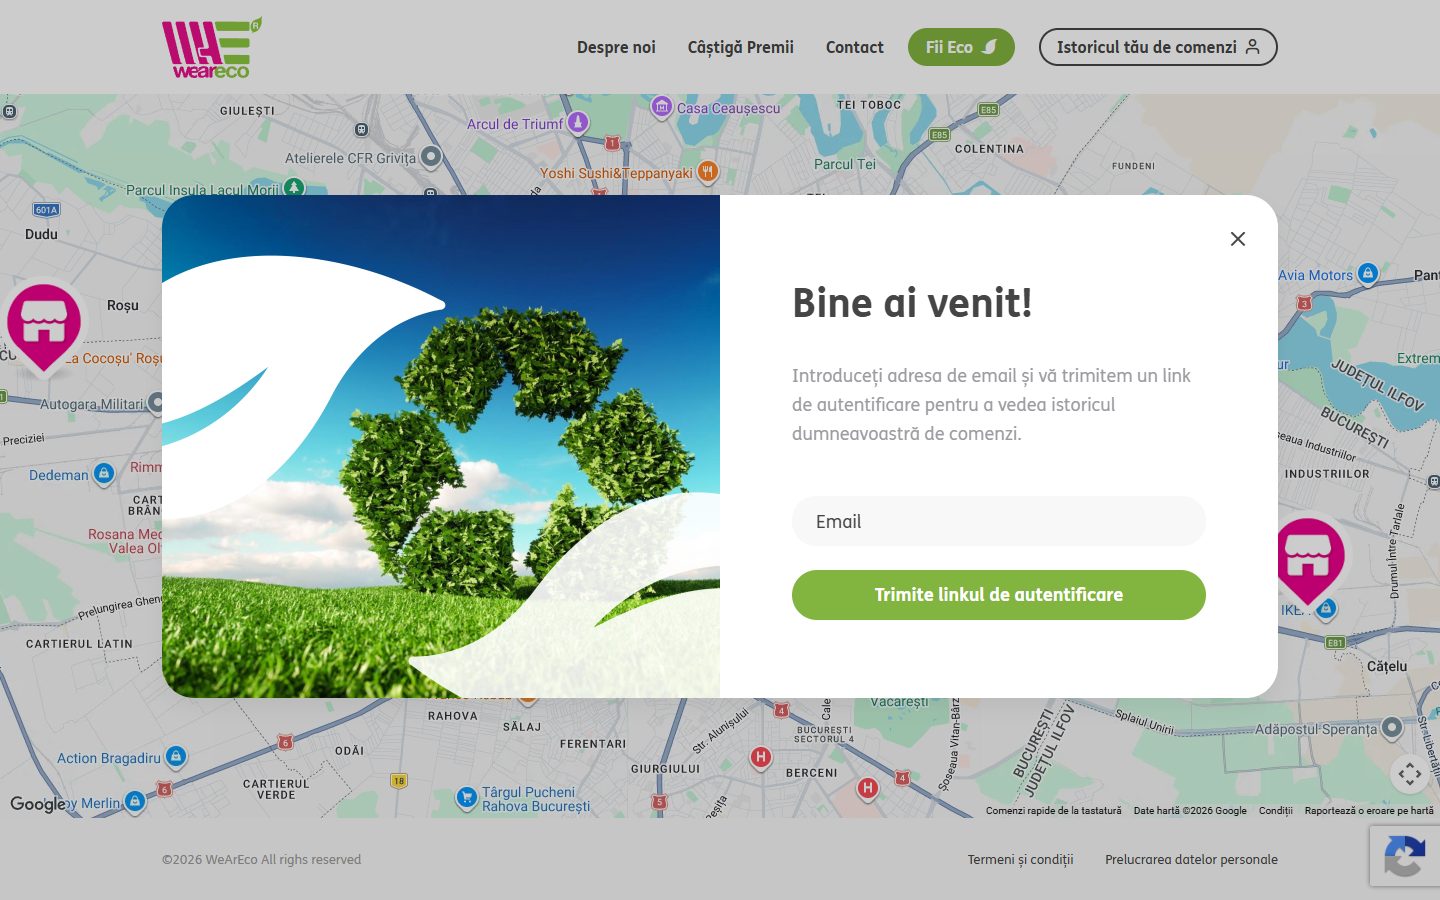
Task: Select the Dedeman map pin
Action: (104, 473)
